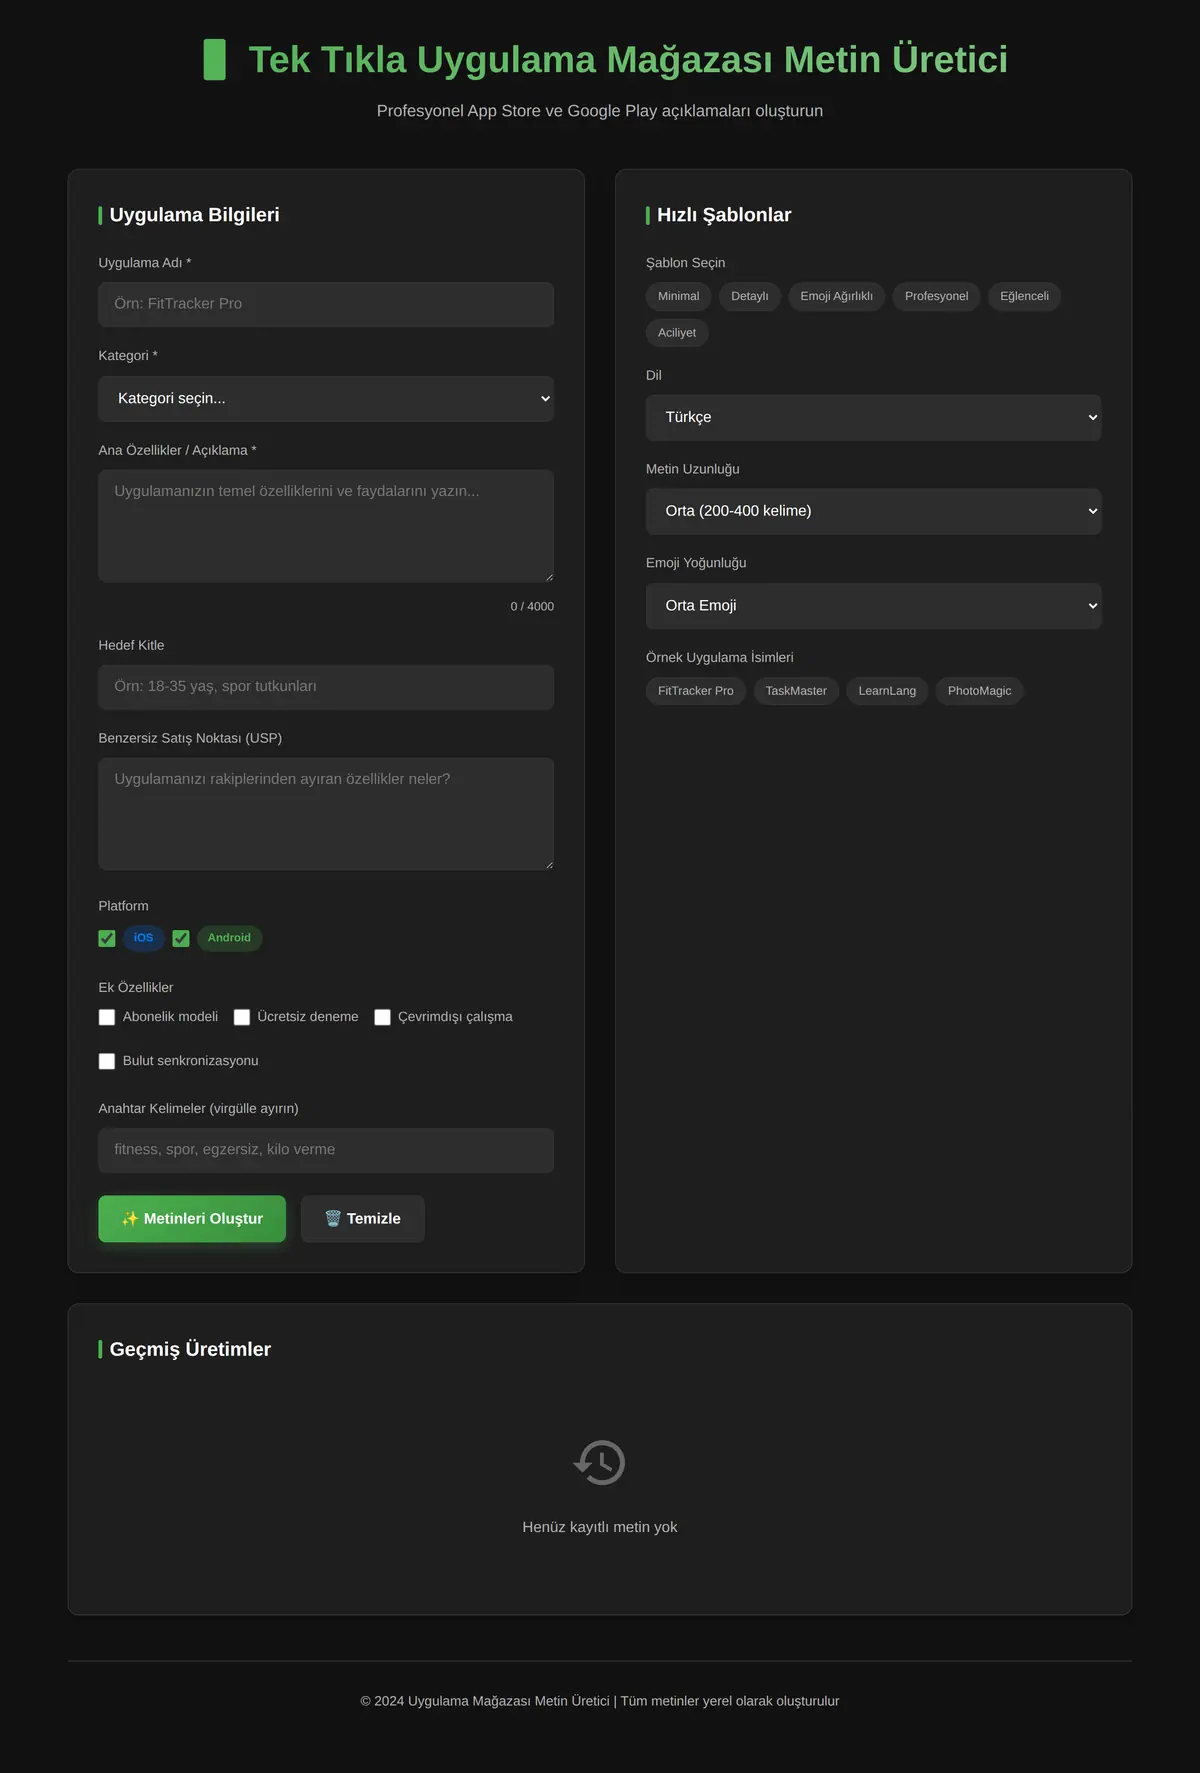Check Bulut senkronizasyonu
This screenshot has height=1773, width=1200.
[107, 1061]
